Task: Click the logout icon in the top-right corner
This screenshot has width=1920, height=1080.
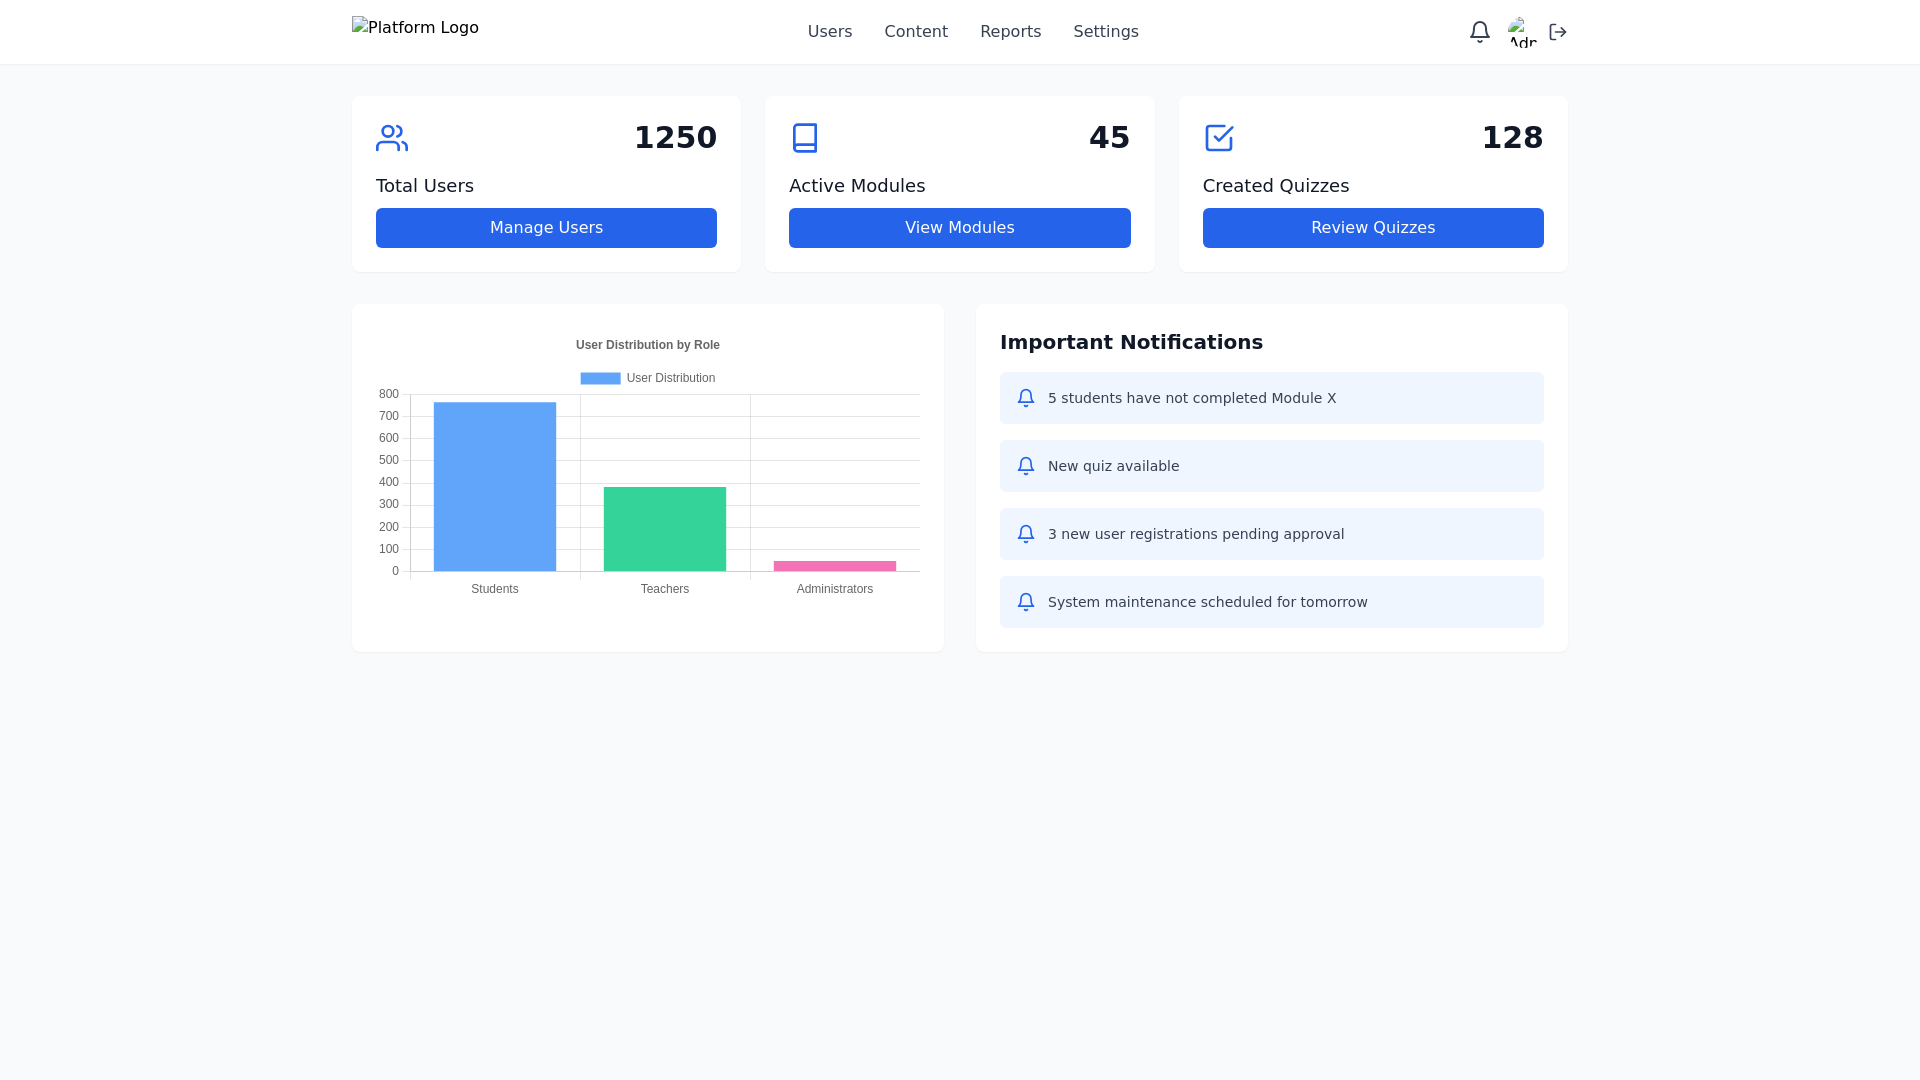Action: [x=1557, y=31]
